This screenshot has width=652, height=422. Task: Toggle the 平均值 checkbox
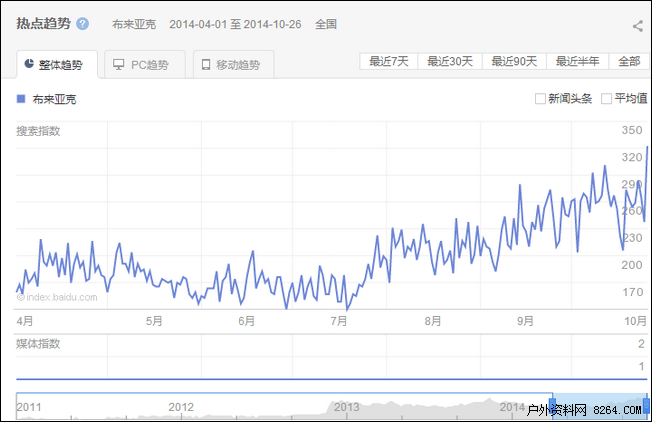pos(607,99)
